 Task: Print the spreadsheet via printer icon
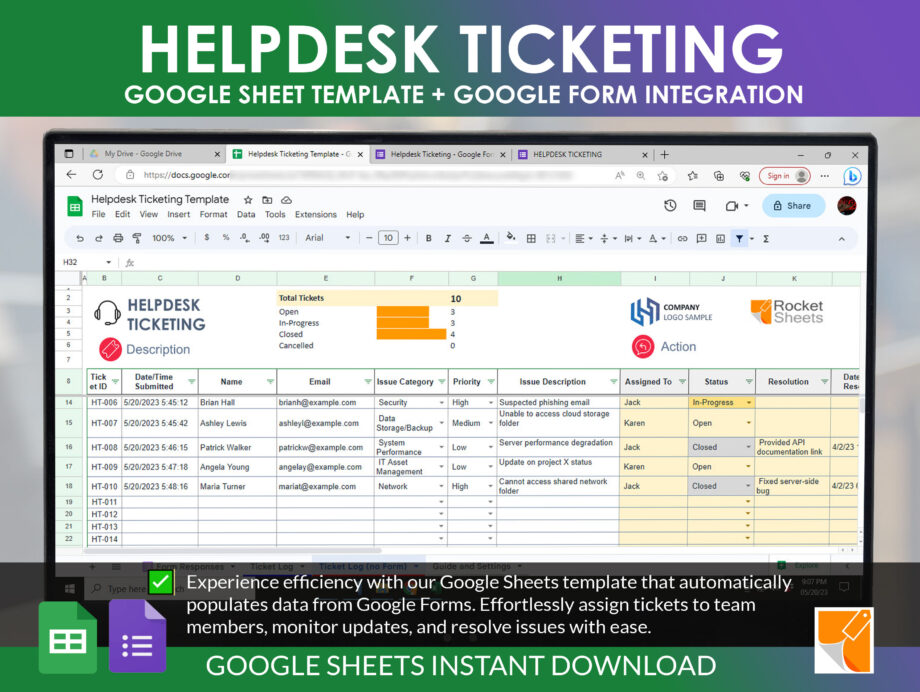[118, 238]
